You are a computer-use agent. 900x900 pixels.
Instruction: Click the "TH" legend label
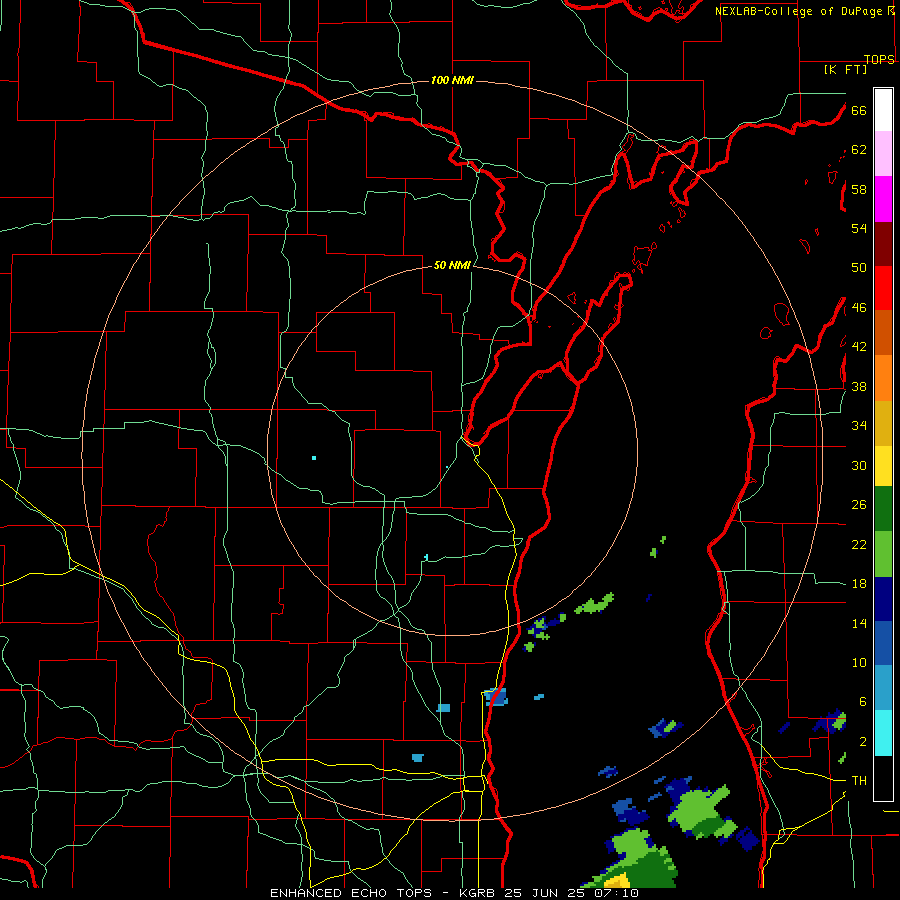859,781
